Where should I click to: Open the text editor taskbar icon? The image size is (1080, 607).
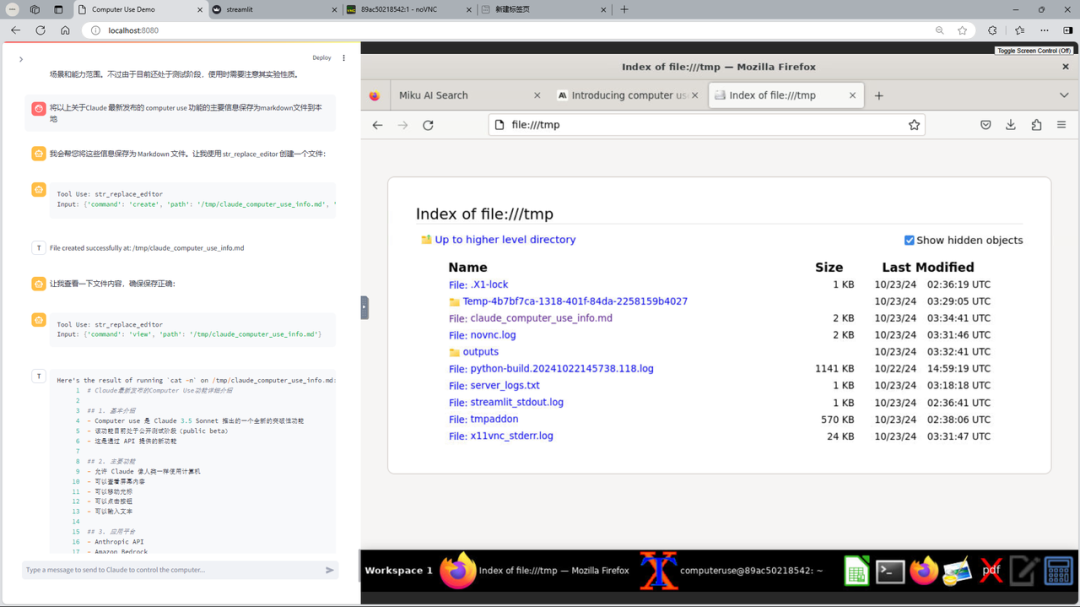[x=1024, y=570]
